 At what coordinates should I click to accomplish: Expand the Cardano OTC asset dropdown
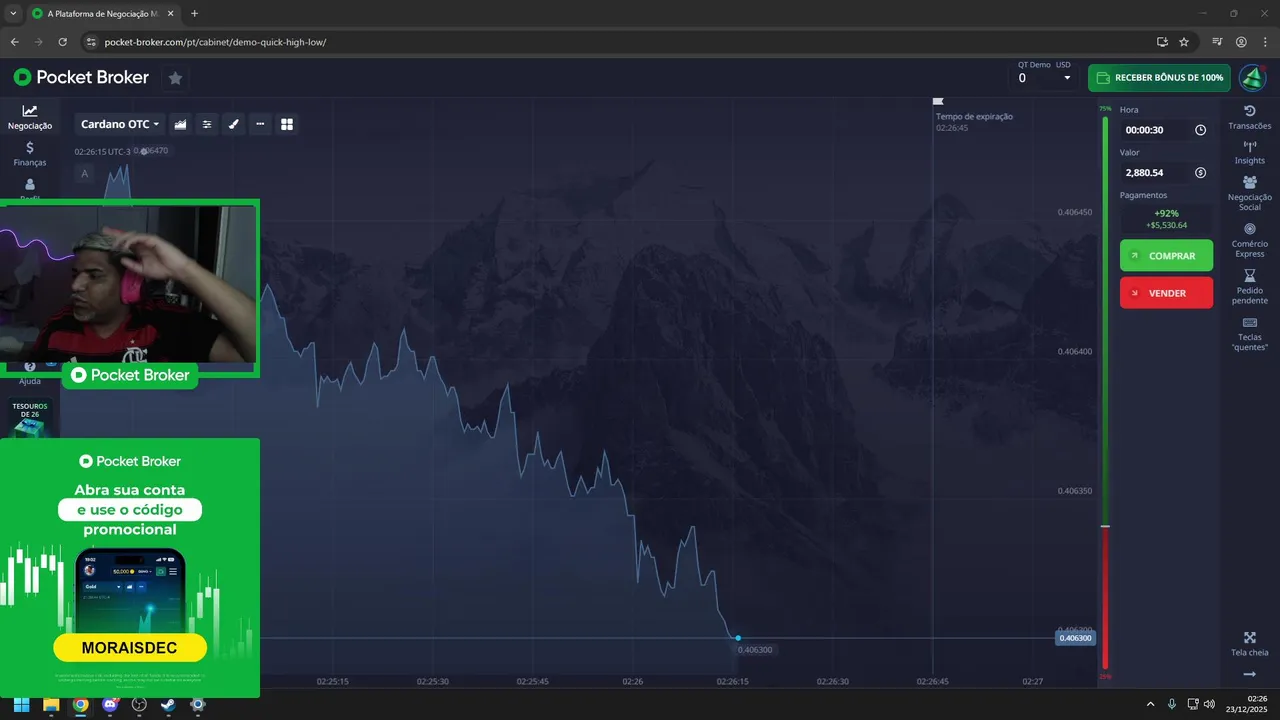[120, 124]
